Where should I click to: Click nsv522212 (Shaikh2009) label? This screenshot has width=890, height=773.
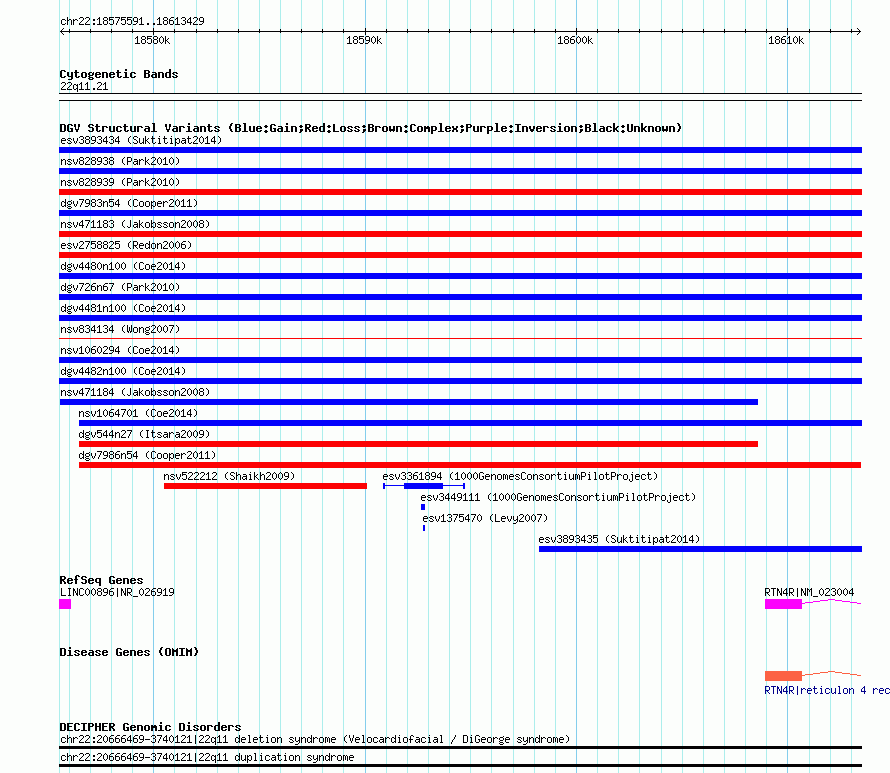(x=229, y=476)
